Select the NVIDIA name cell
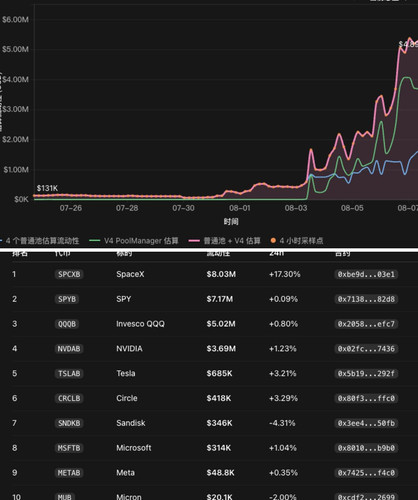 [x=129, y=349]
